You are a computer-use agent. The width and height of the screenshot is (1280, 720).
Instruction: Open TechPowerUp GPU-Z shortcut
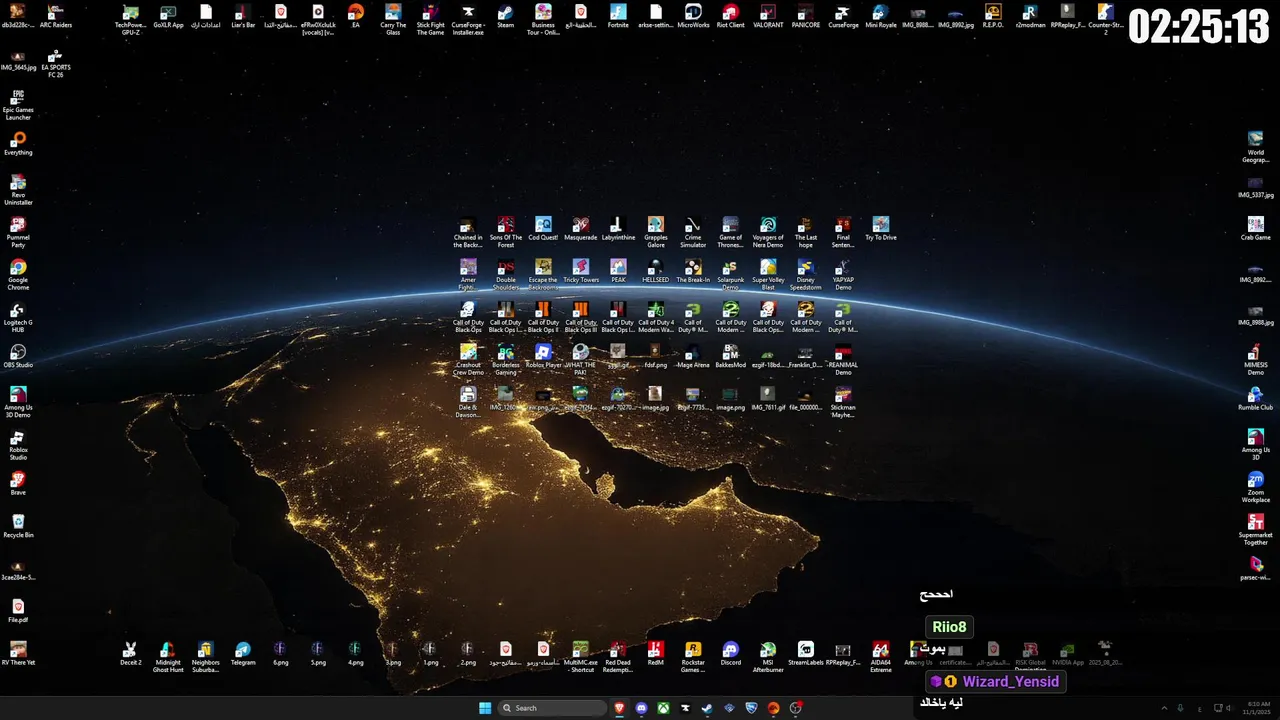(x=130, y=20)
